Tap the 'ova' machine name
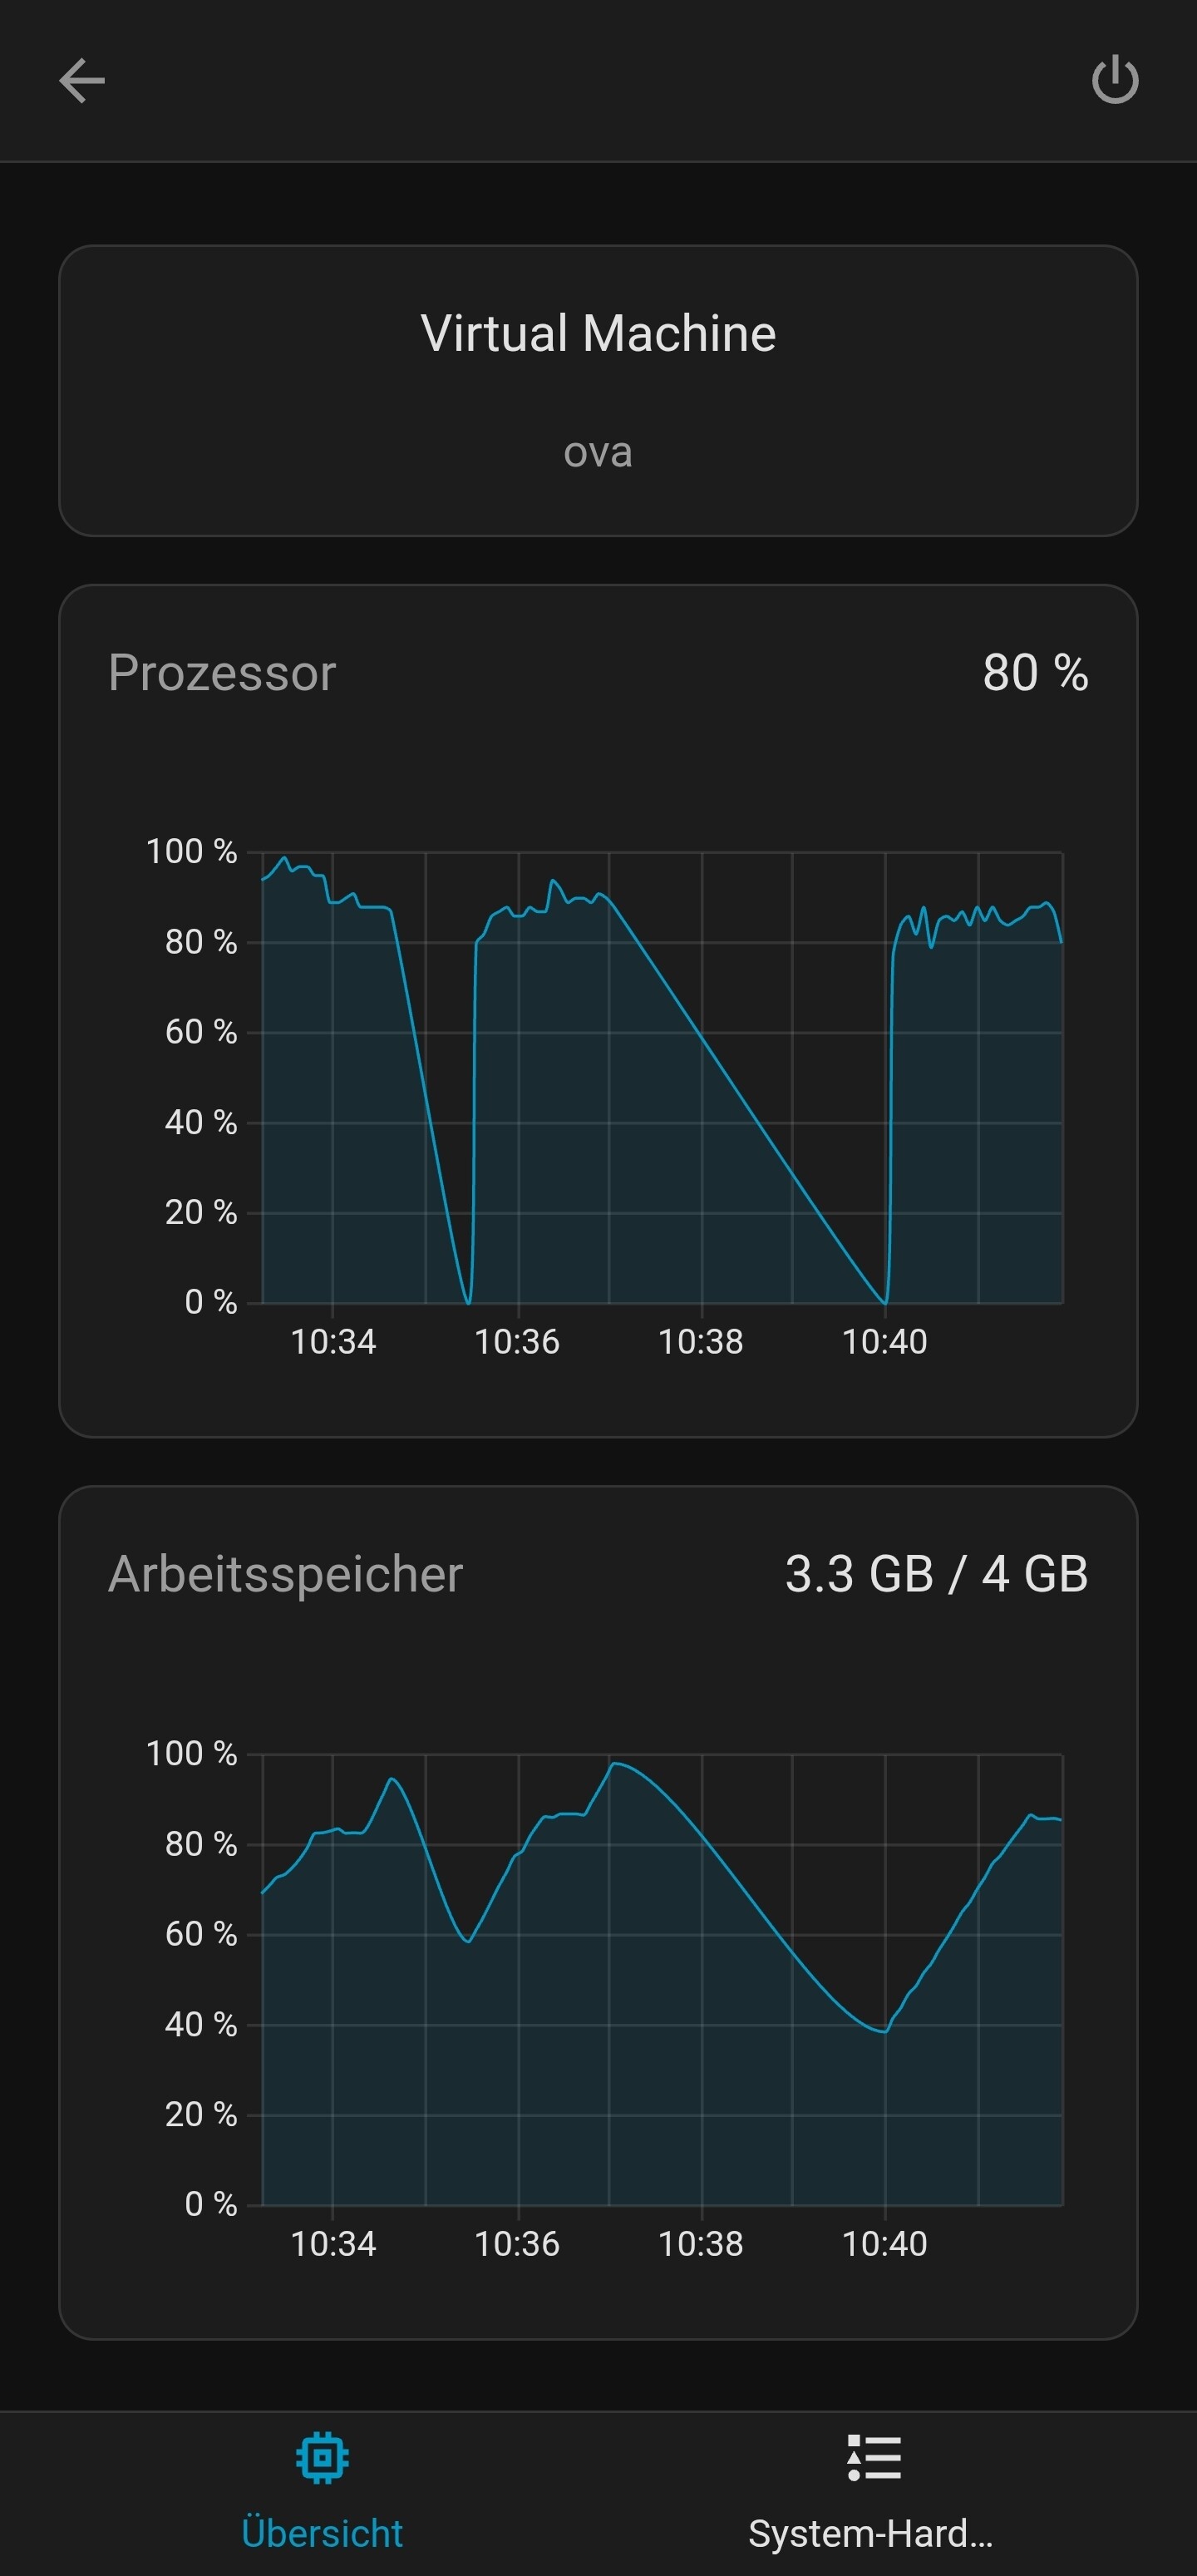Screen dimensions: 1197x2576 [x=598, y=452]
